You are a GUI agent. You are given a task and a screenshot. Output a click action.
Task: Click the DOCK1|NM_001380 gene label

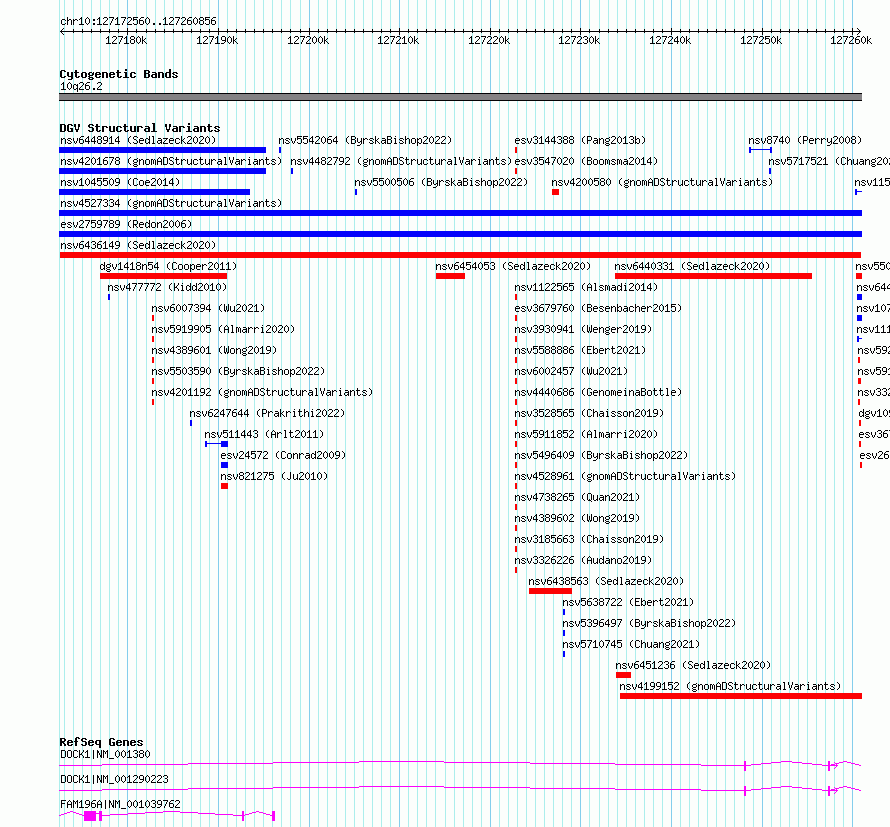point(105,754)
